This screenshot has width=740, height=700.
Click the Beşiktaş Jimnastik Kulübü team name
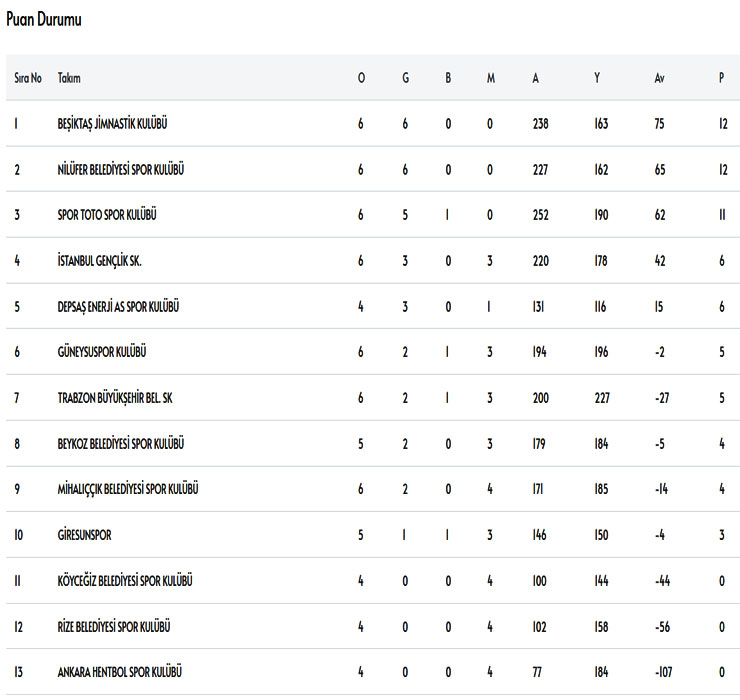(112, 124)
